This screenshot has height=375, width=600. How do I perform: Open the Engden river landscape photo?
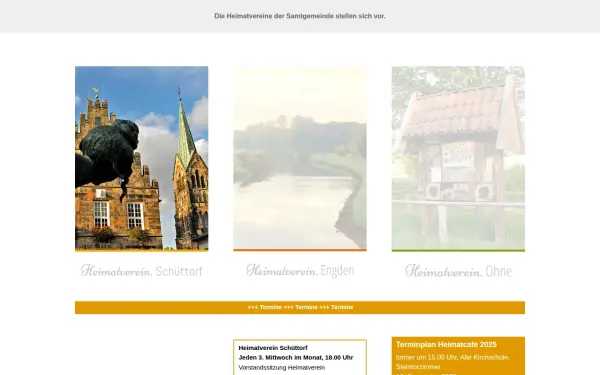tap(300, 158)
